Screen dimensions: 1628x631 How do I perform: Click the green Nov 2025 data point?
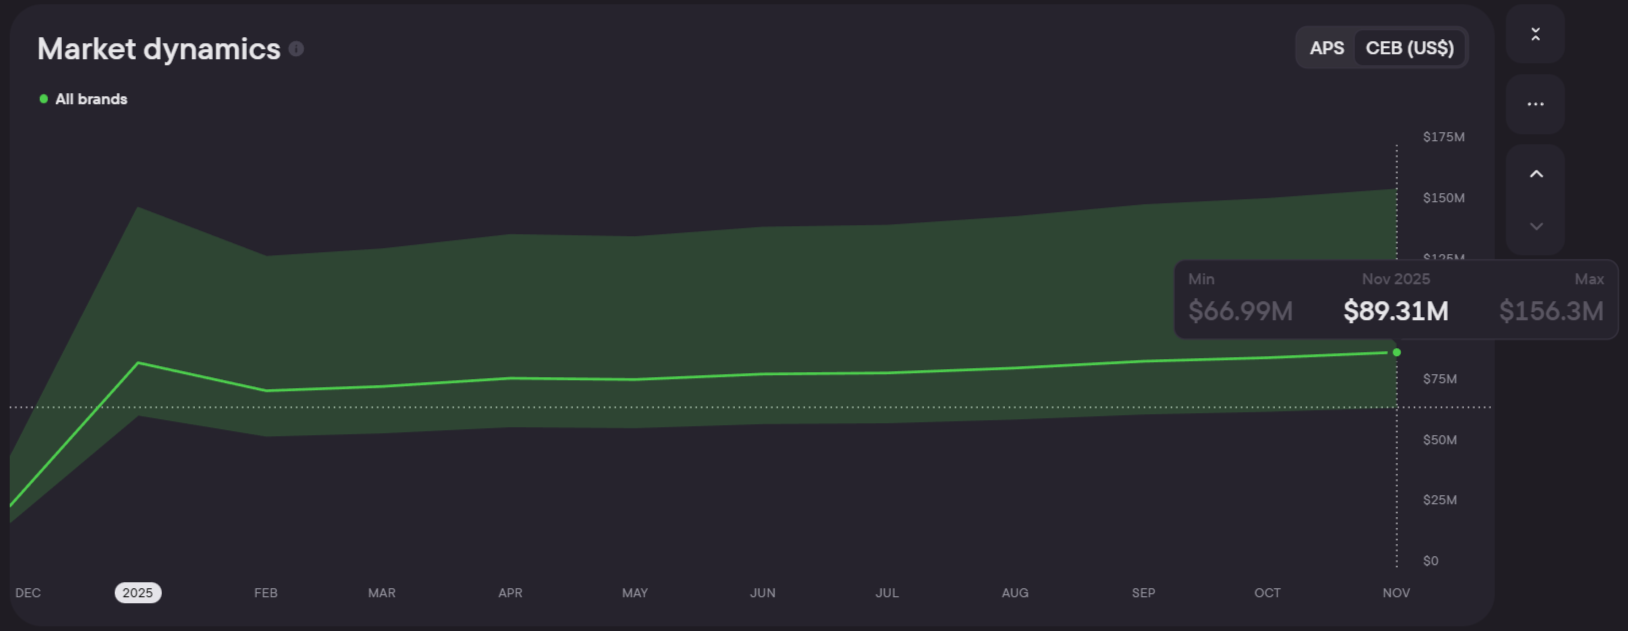click(1396, 352)
